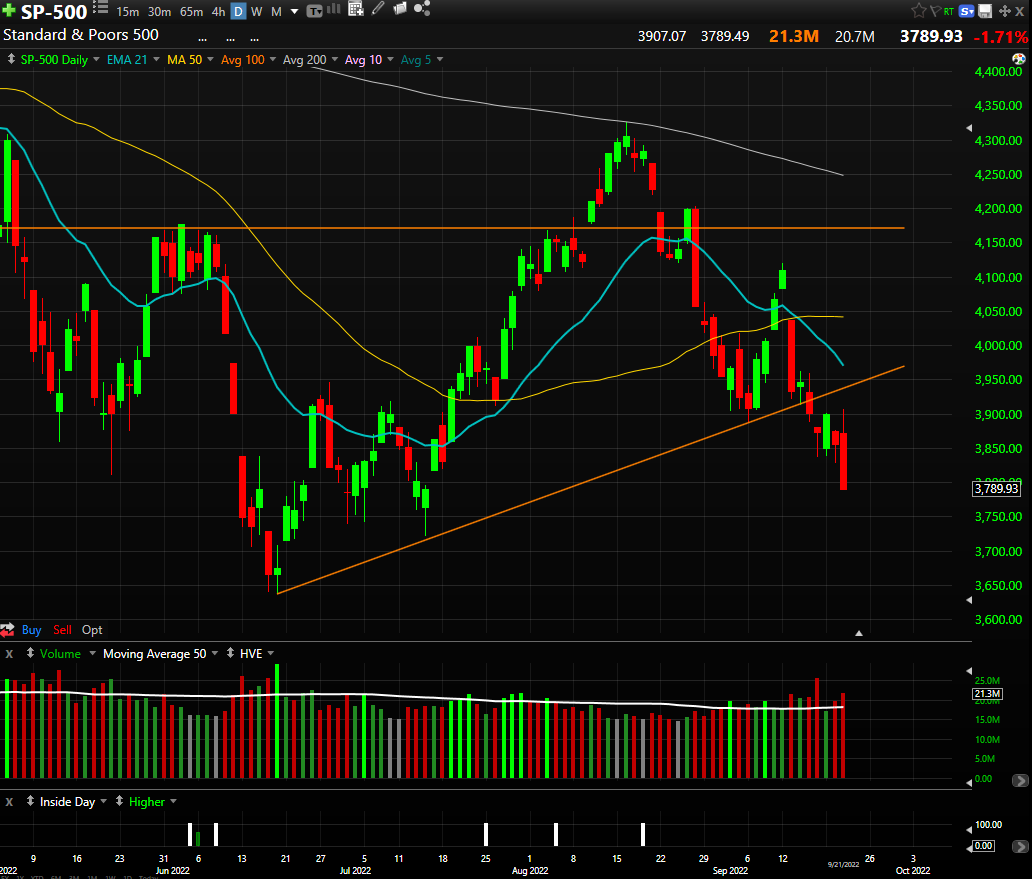Click the green plus add-symbol icon

9,11
